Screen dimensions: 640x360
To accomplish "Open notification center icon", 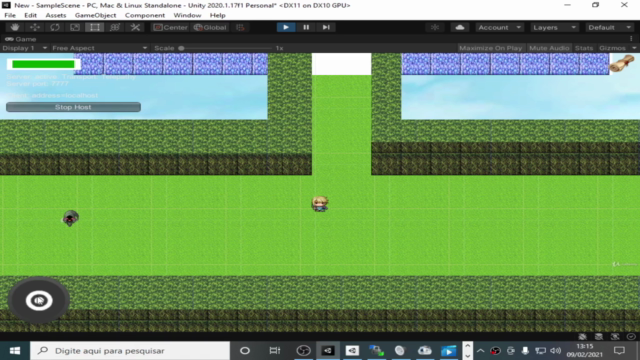I will click(x=620, y=351).
